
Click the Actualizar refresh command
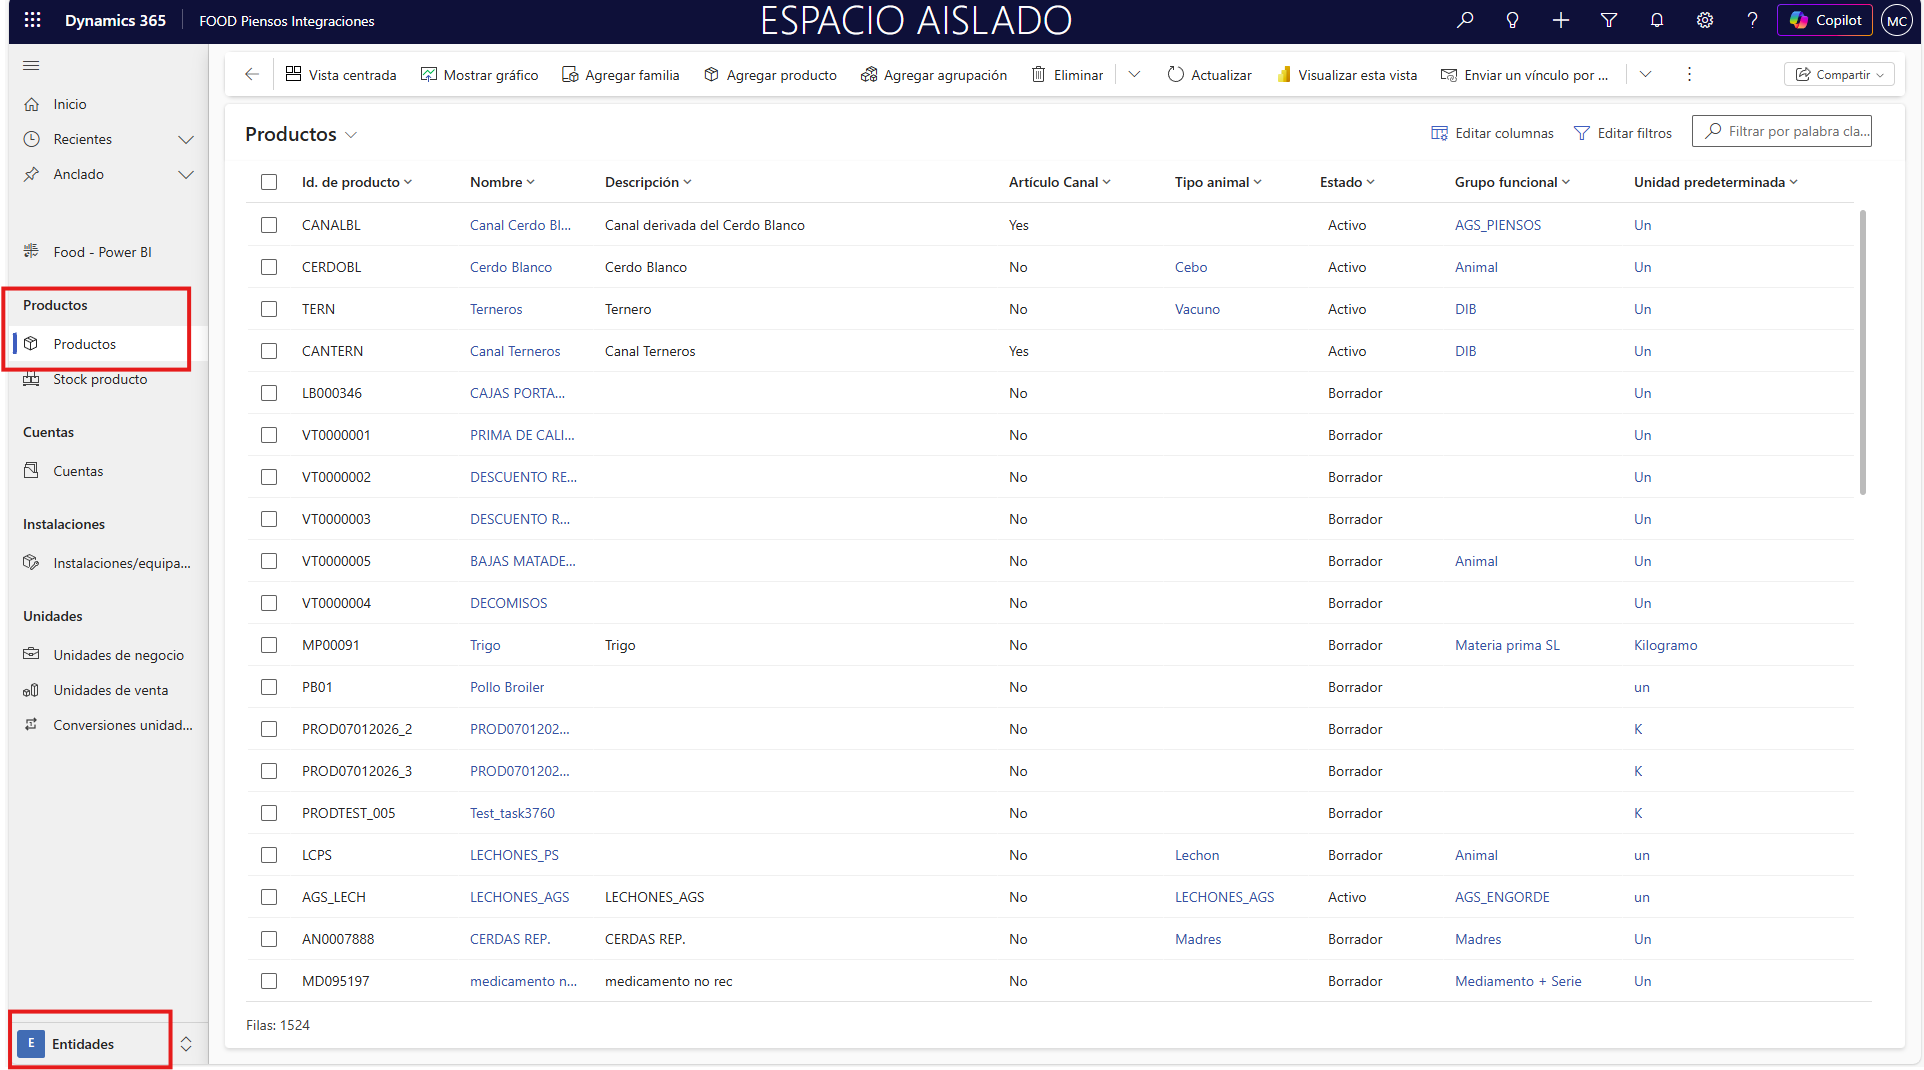coord(1210,75)
